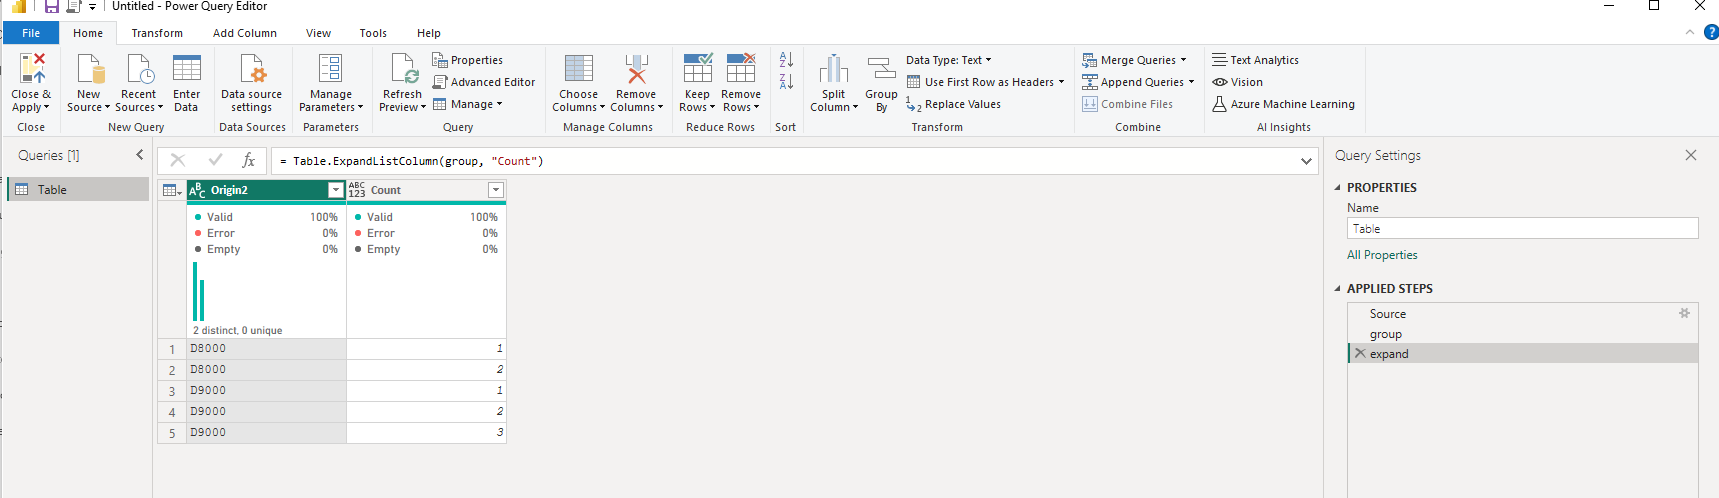Delete the expand applied step
This screenshot has width=1719, height=498.
tap(1359, 353)
